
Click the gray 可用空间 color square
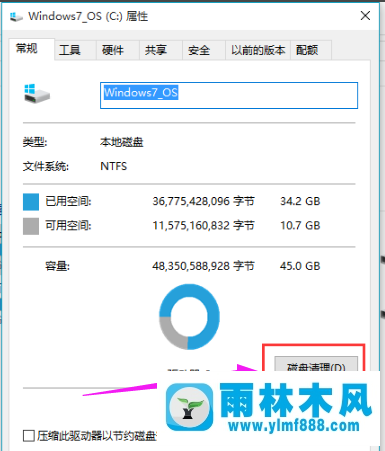(x=31, y=226)
